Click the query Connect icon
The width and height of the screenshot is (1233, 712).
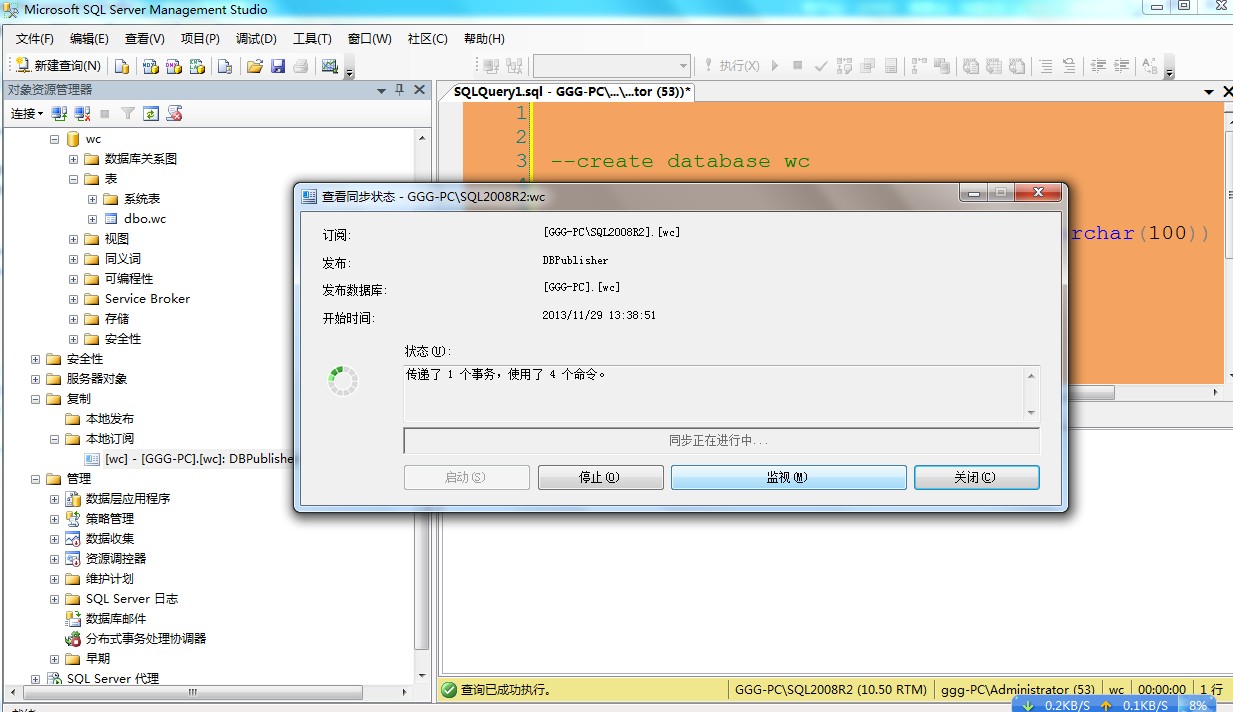coord(491,66)
